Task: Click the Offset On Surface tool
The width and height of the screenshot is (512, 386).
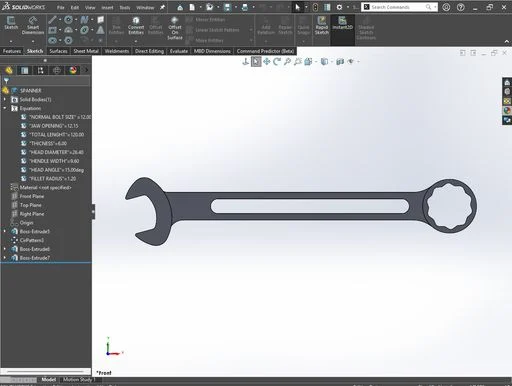Action: [175, 28]
